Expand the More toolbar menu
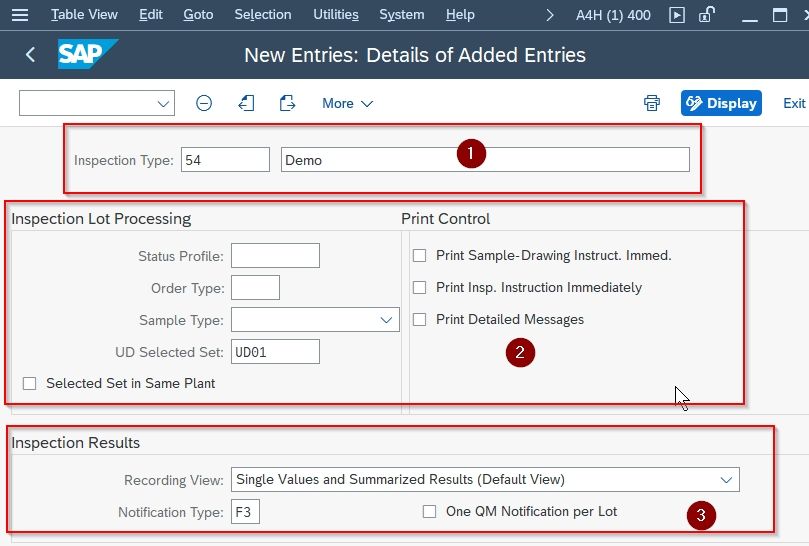 [347, 103]
